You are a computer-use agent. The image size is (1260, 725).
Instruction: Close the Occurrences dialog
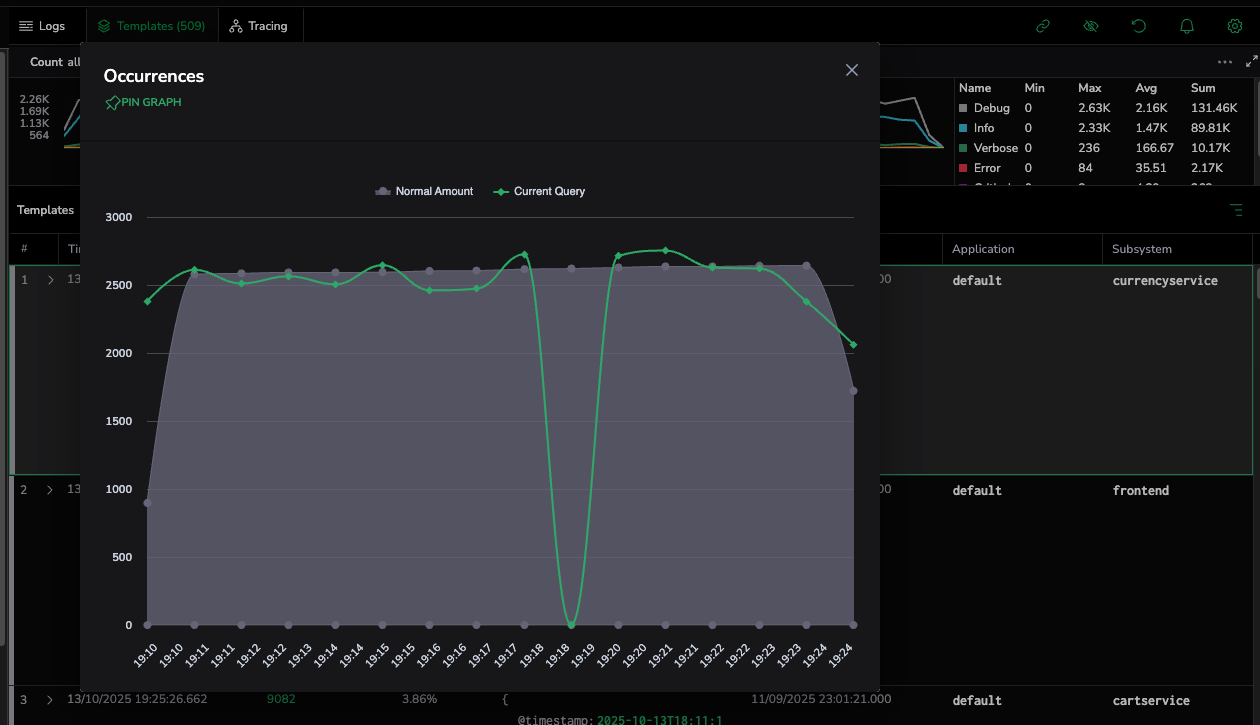click(852, 70)
